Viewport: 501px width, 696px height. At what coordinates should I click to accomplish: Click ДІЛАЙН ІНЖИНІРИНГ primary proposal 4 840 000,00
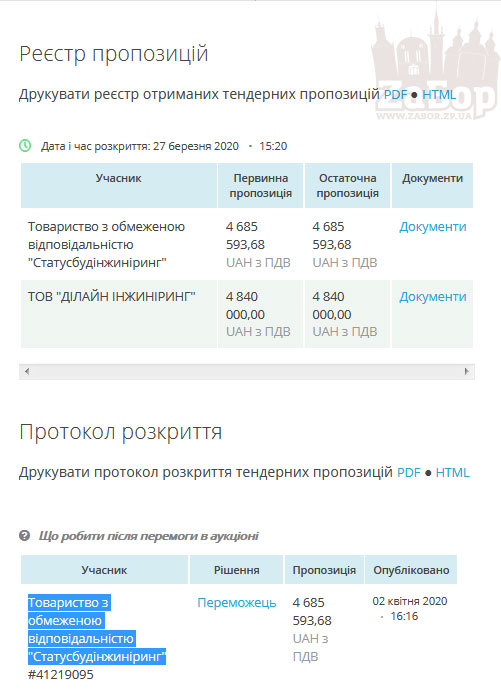coord(245,305)
